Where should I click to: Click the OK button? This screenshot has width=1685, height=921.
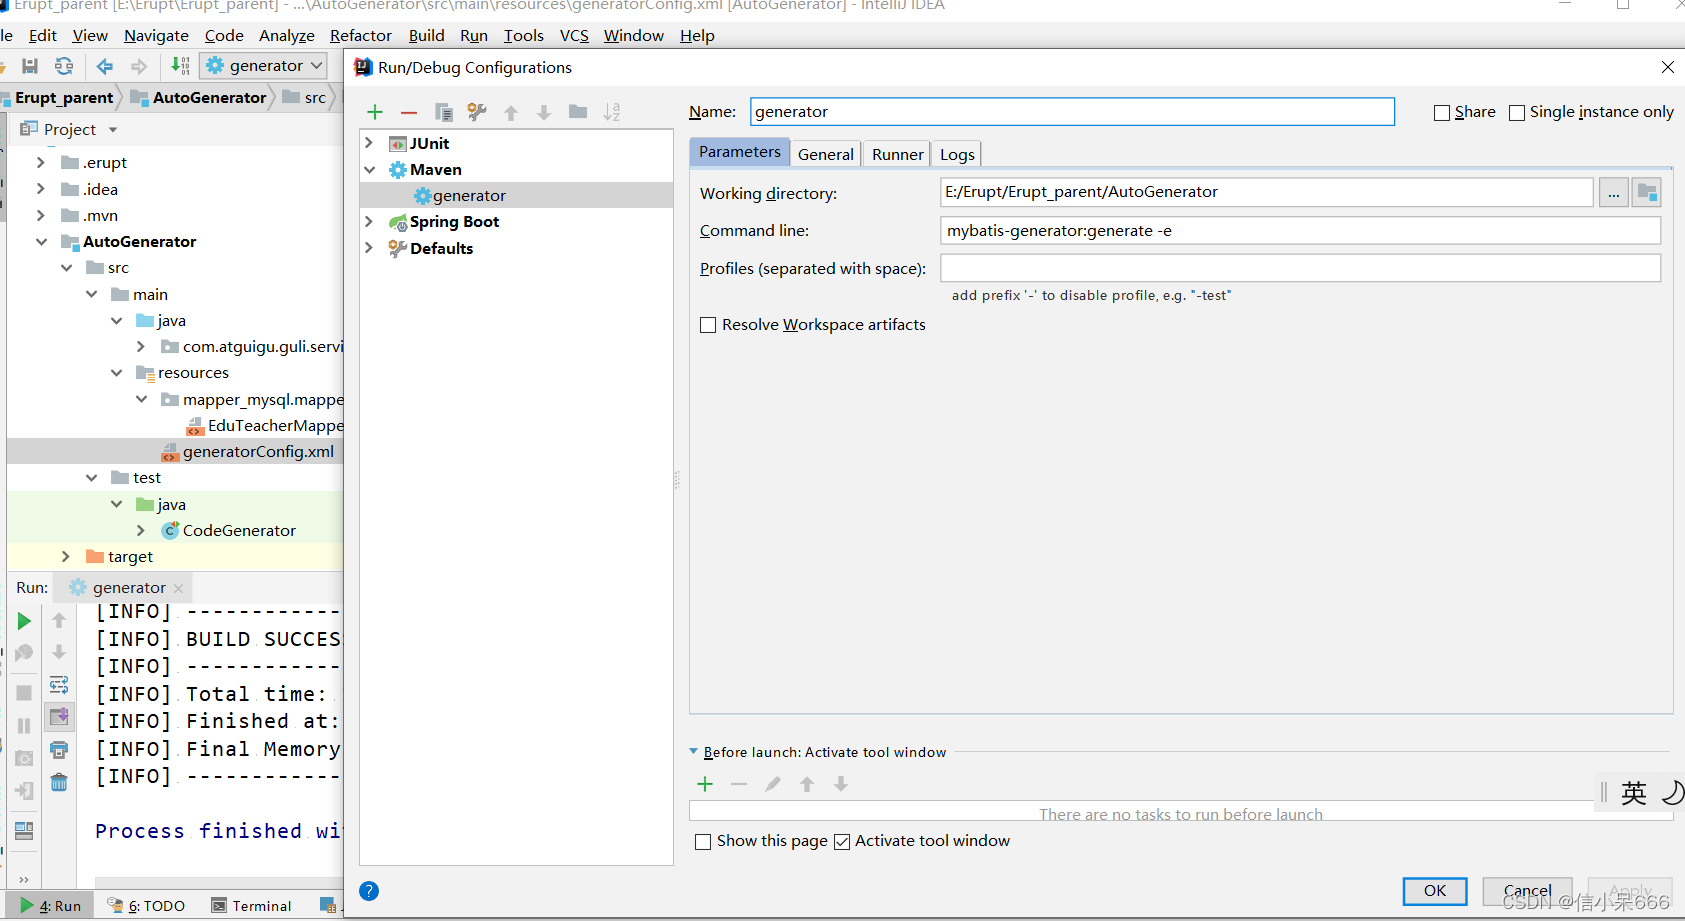click(x=1435, y=891)
